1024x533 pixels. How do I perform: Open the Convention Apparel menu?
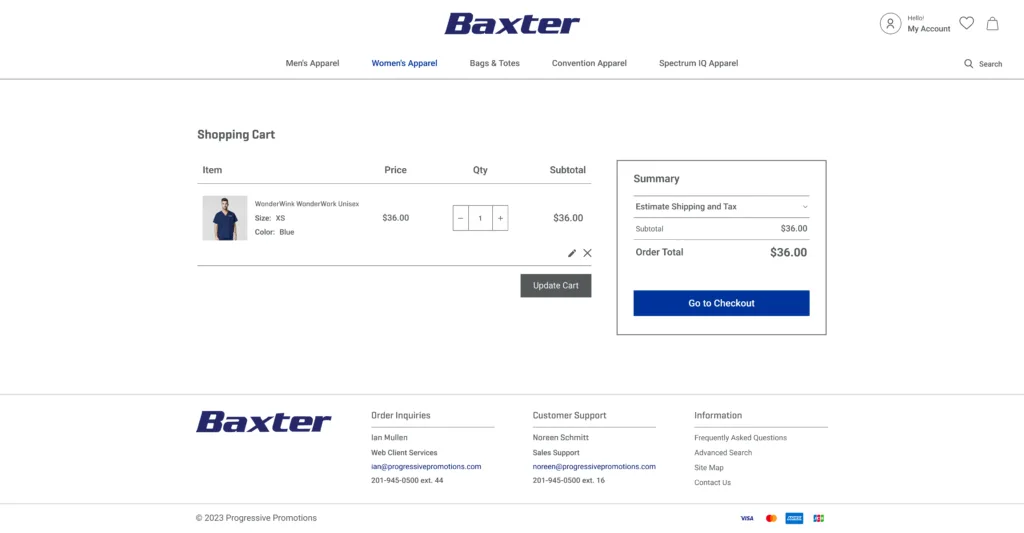[589, 63]
